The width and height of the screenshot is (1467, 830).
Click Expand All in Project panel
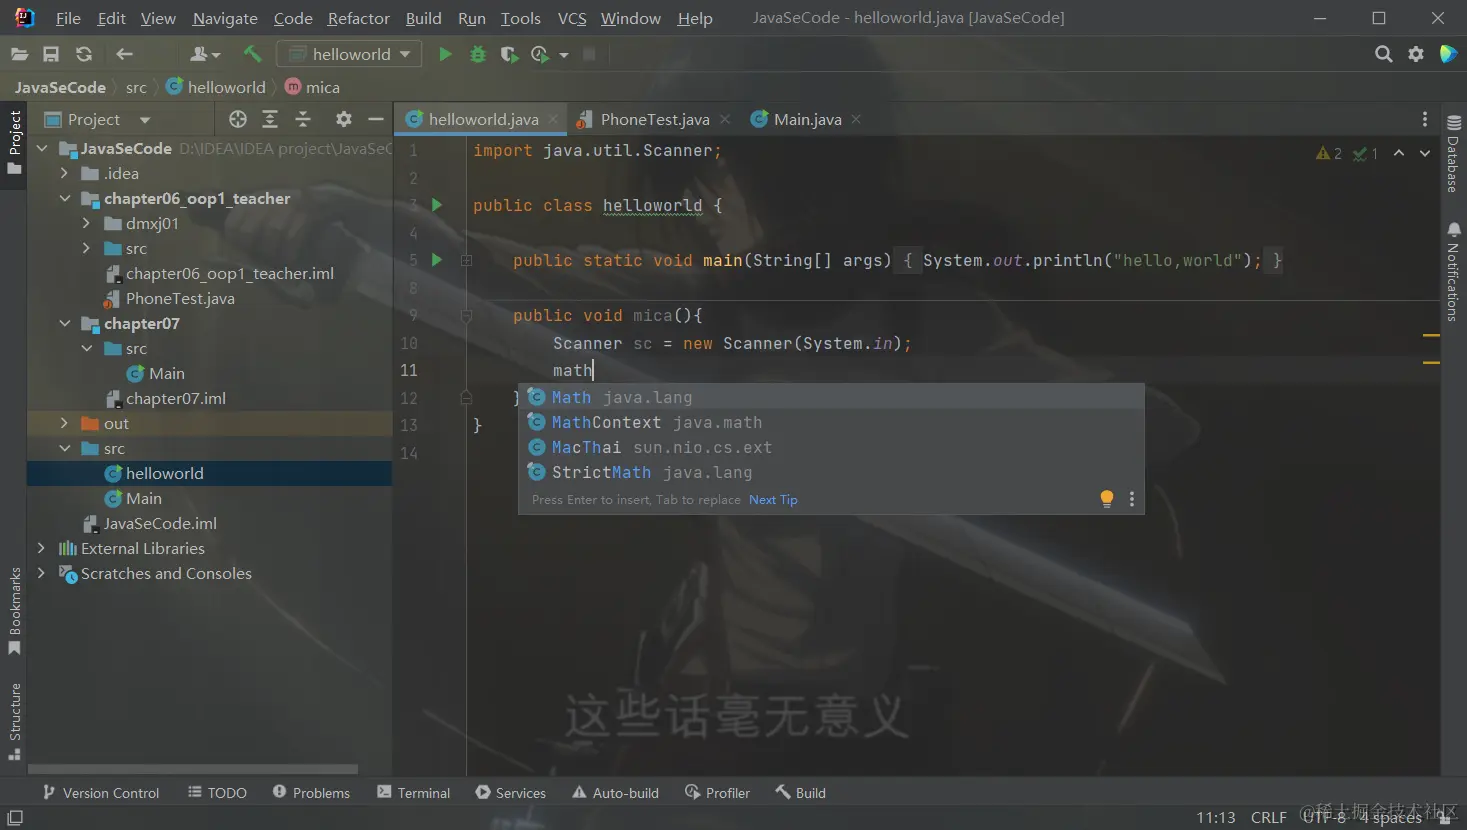(x=270, y=119)
